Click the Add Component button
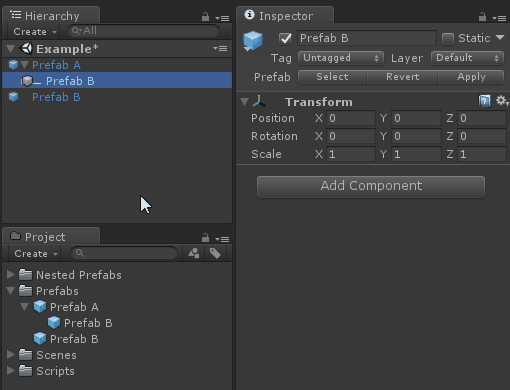Screen dimensions: 510x390 pos(371,187)
